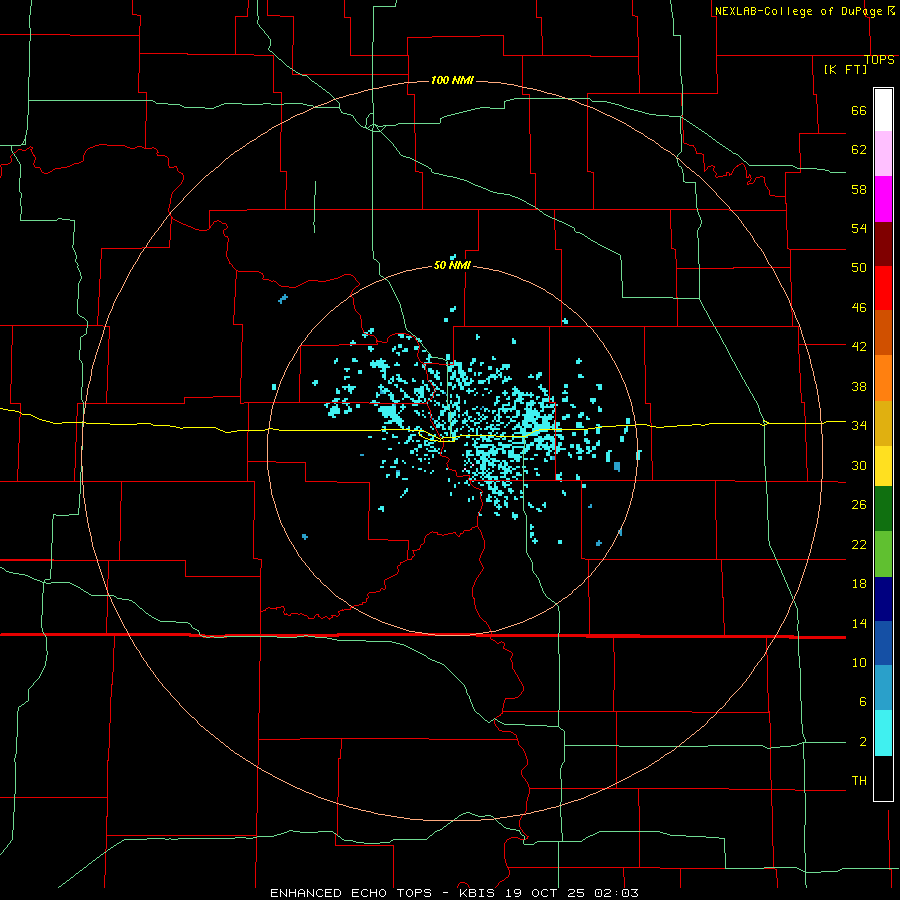Click the 50 NMI range ring label
The height and width of the screenshot is (900, 900).
452,265
